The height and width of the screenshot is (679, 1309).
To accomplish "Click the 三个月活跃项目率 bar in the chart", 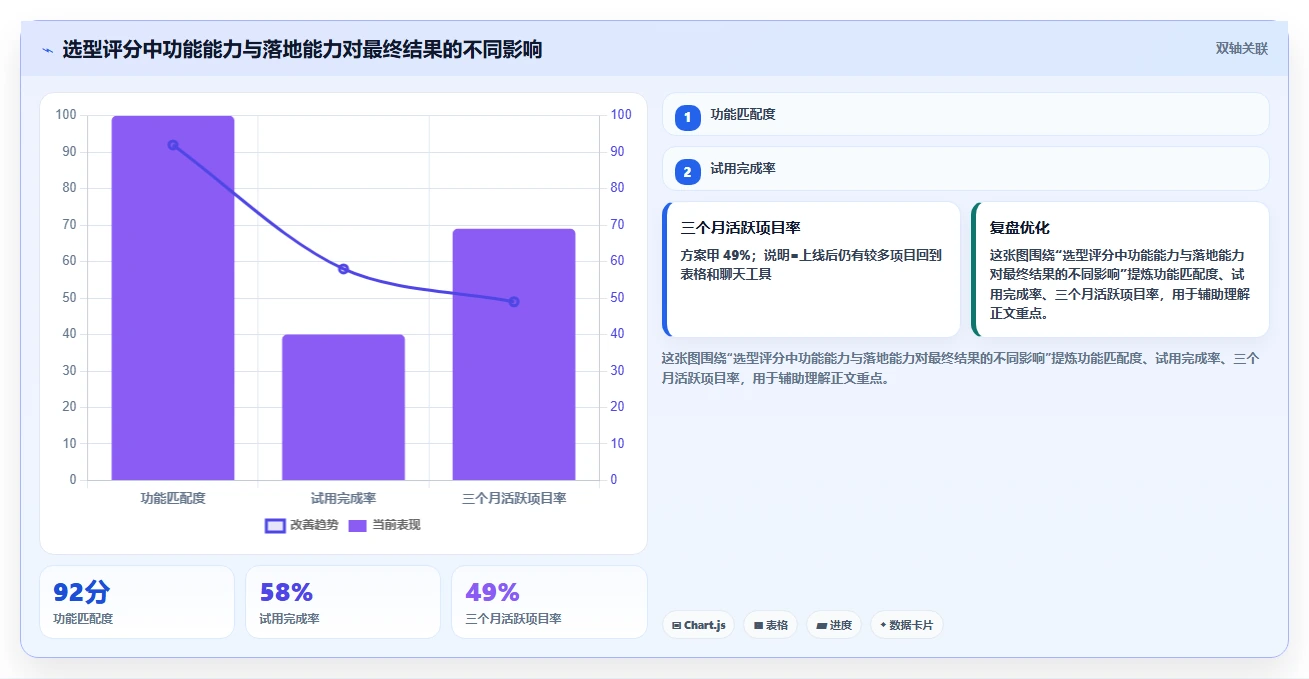I will point(514,354).
